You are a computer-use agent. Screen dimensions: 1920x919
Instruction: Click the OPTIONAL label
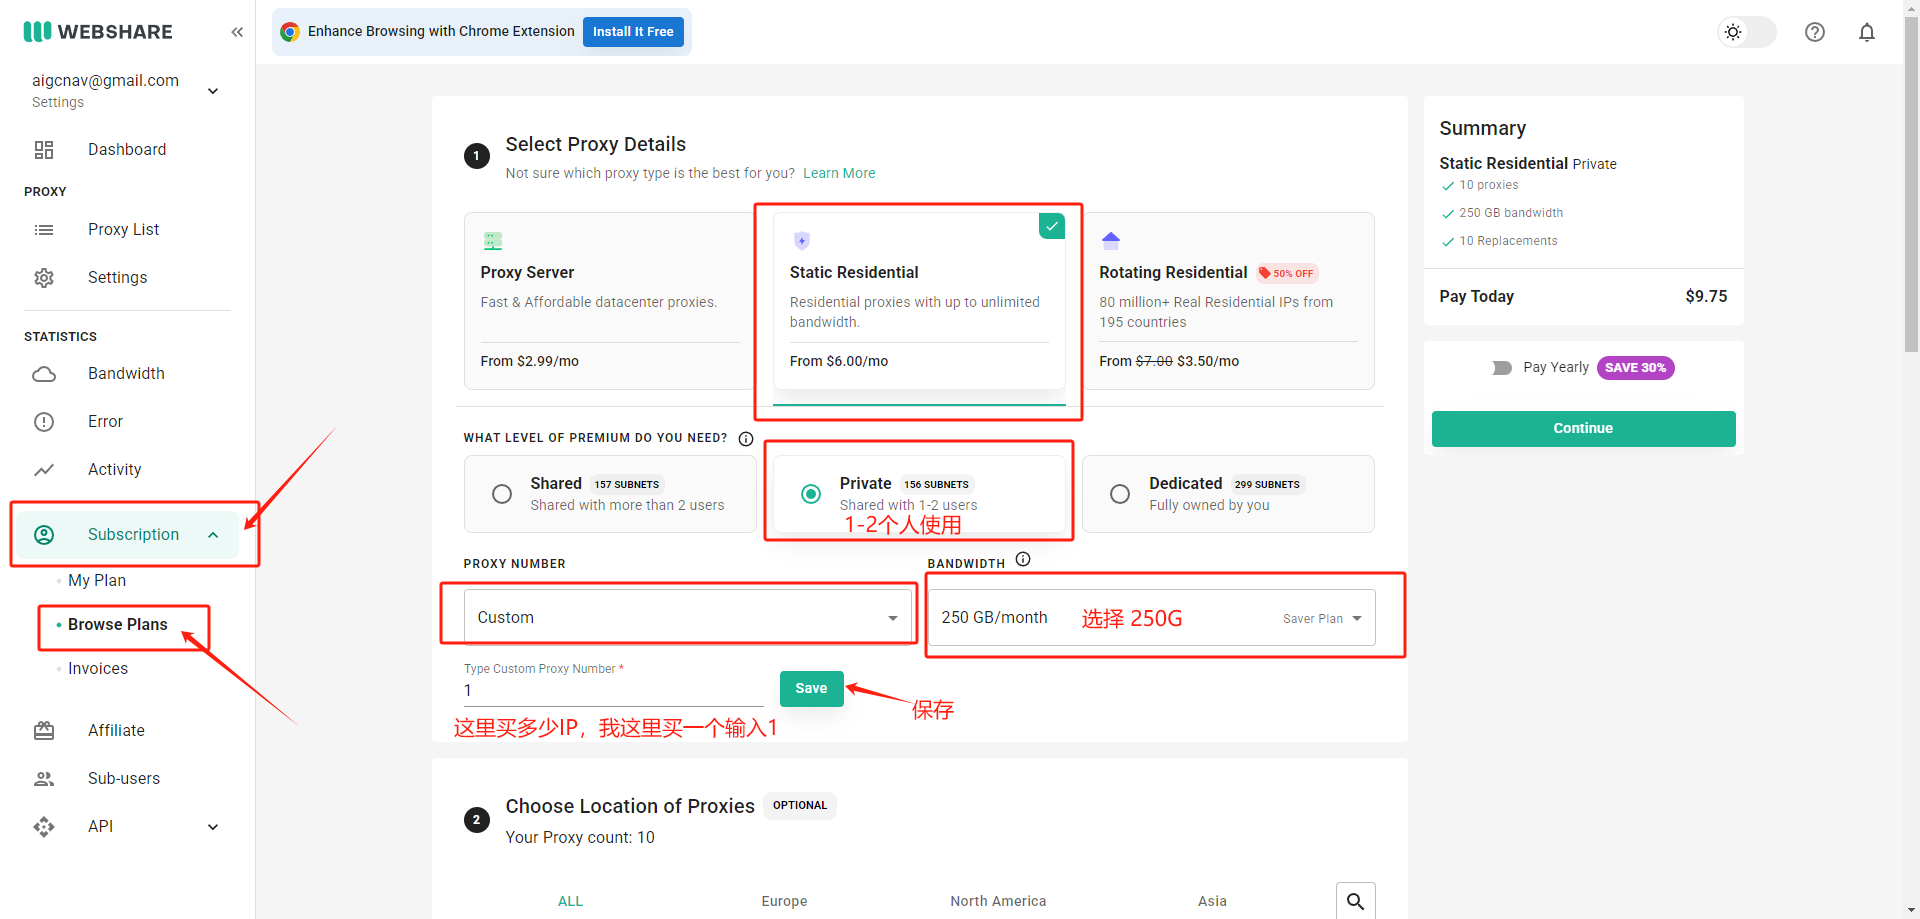coord(800,806)
